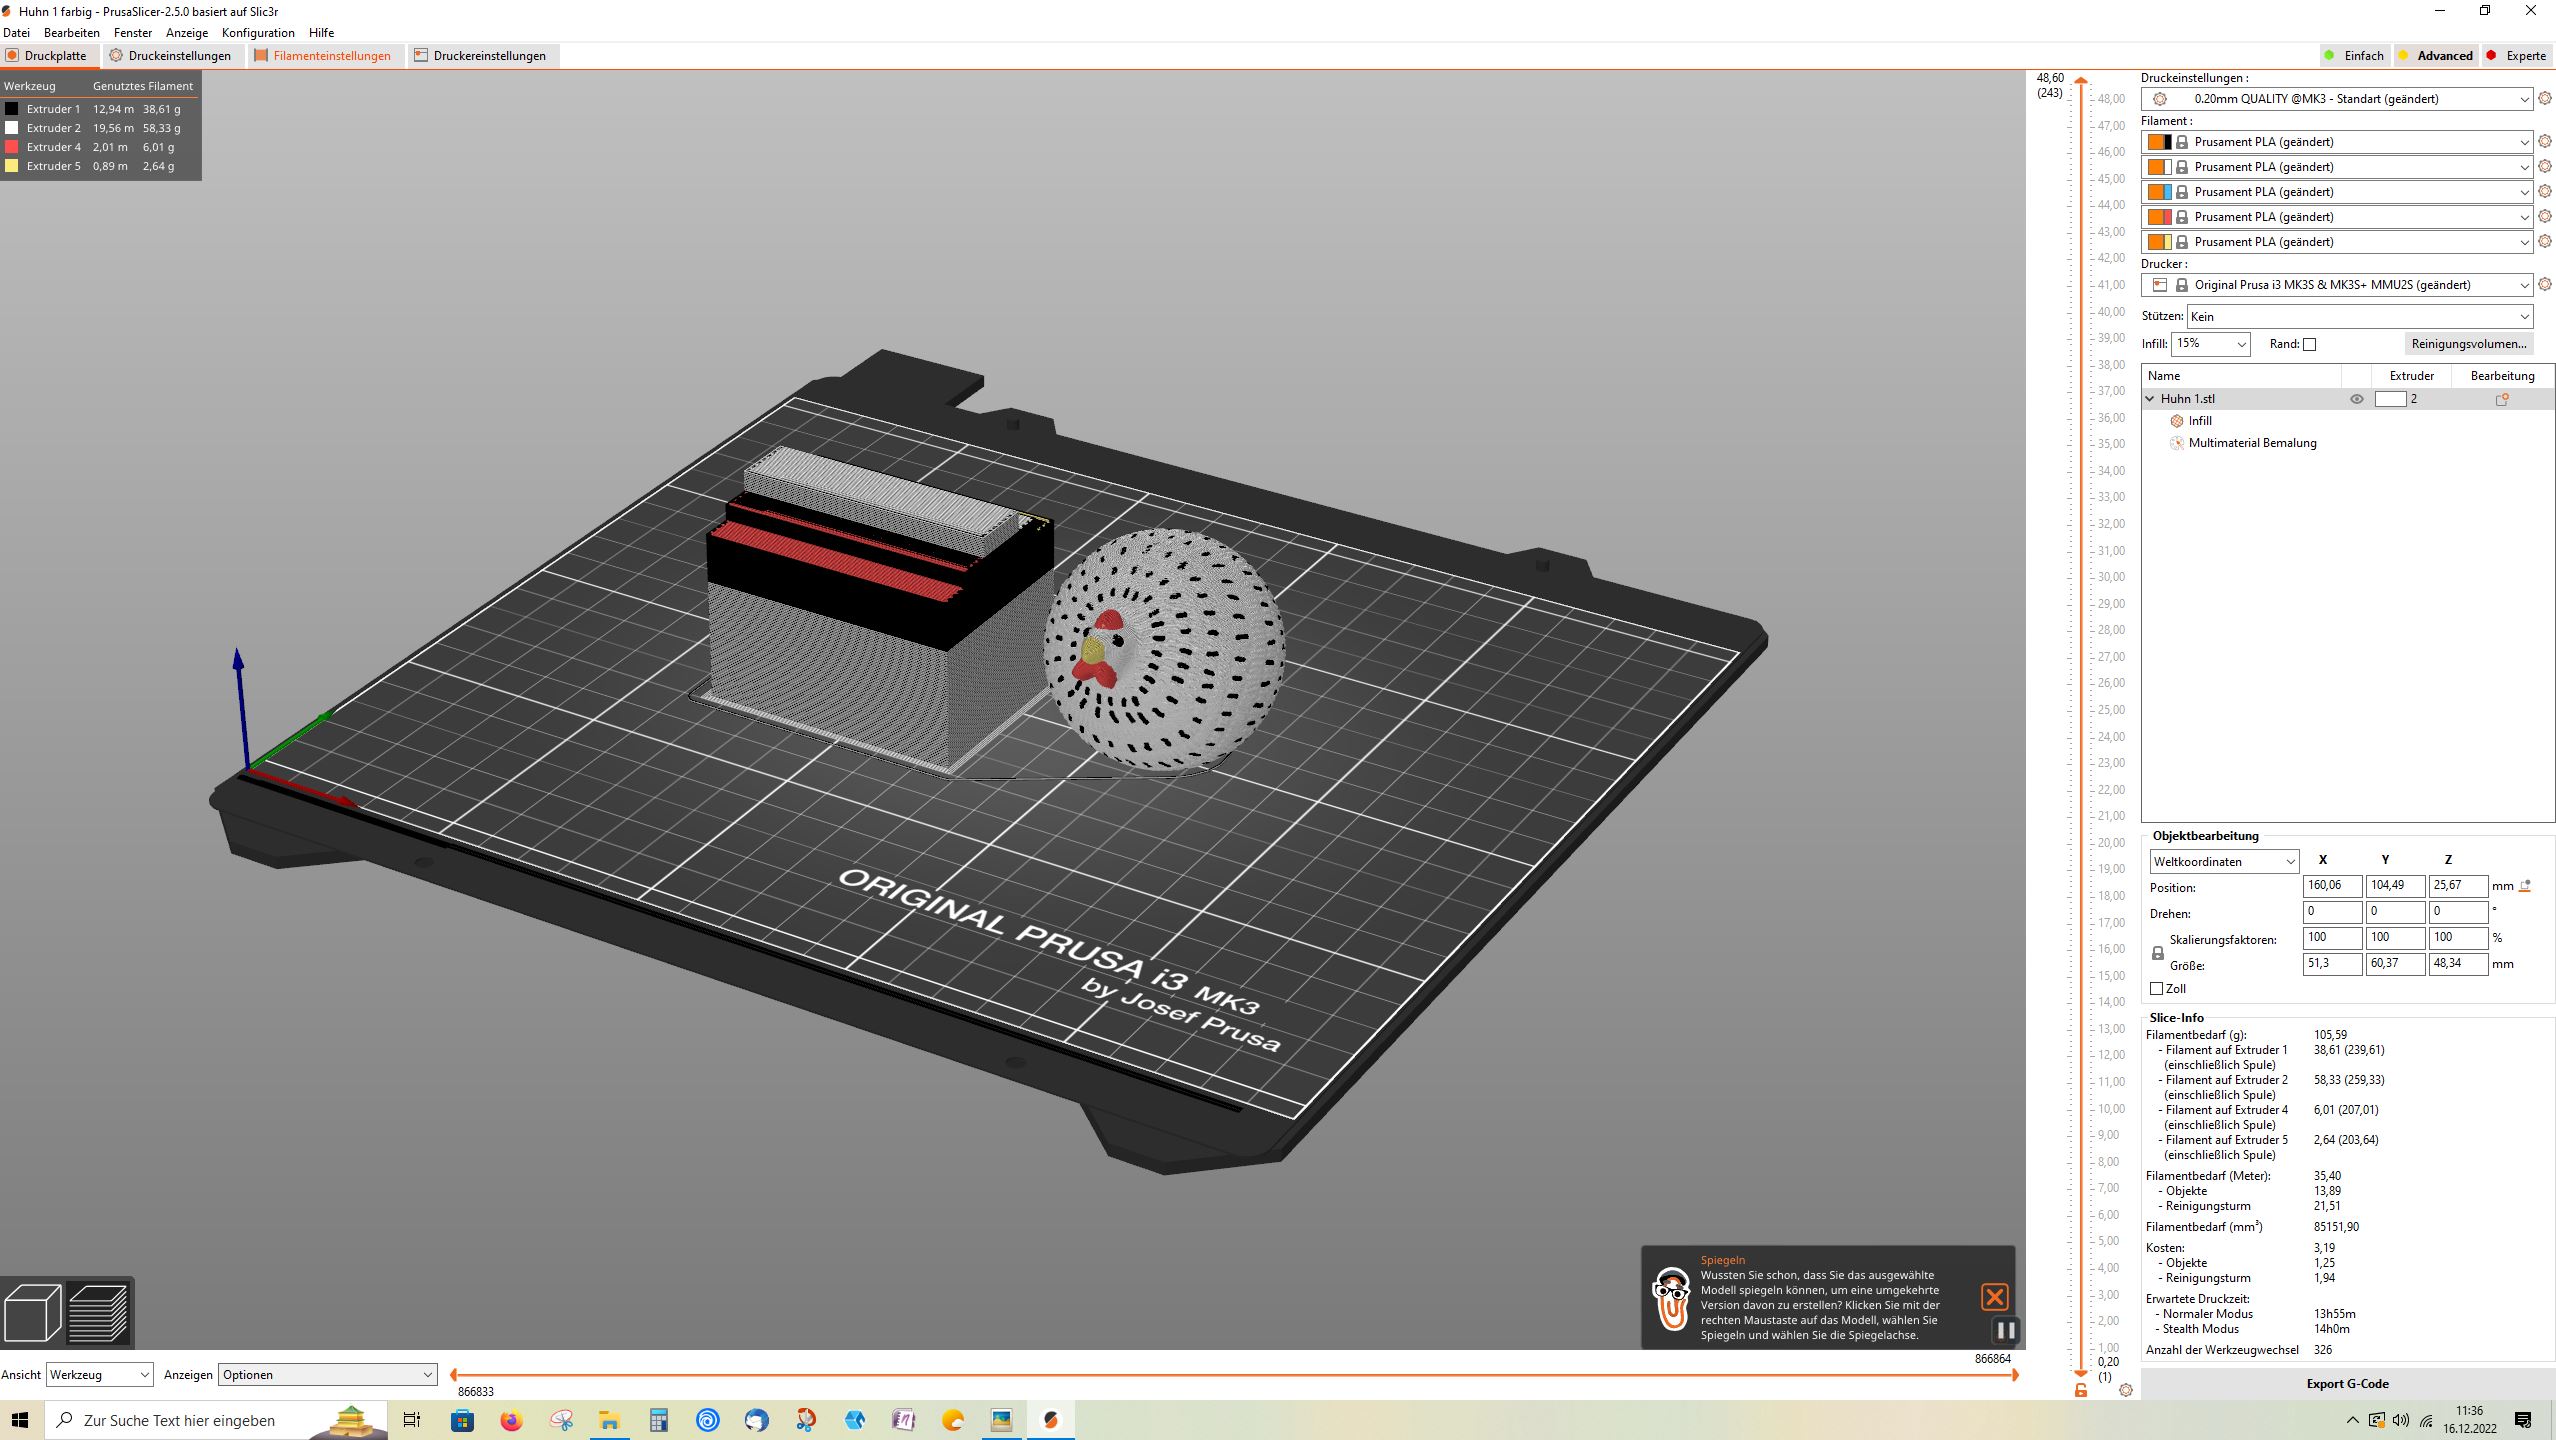The width and height of the screenshot is (2556, 1440).
Task: Open the Konfiguration menu
Action: (x=258, y=33)
